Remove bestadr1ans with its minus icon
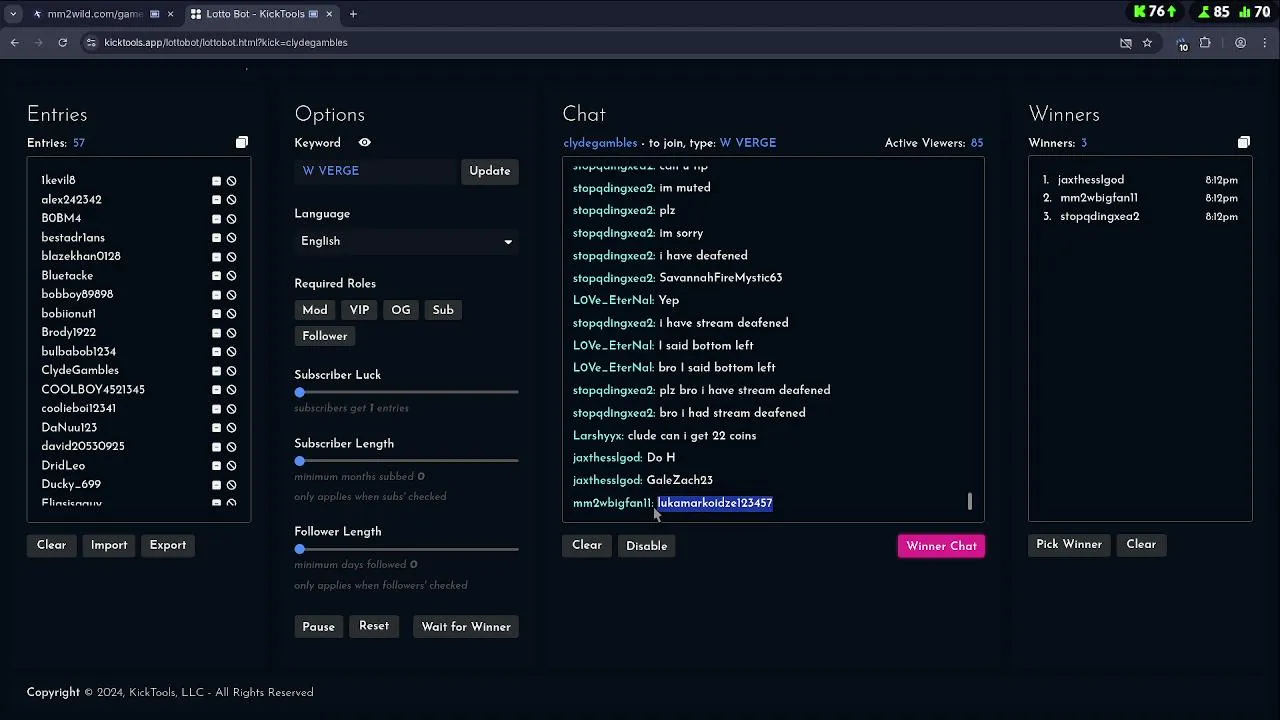Image resolution: width=1280 pixels, height=720 pixels. (x=216, y=238)
